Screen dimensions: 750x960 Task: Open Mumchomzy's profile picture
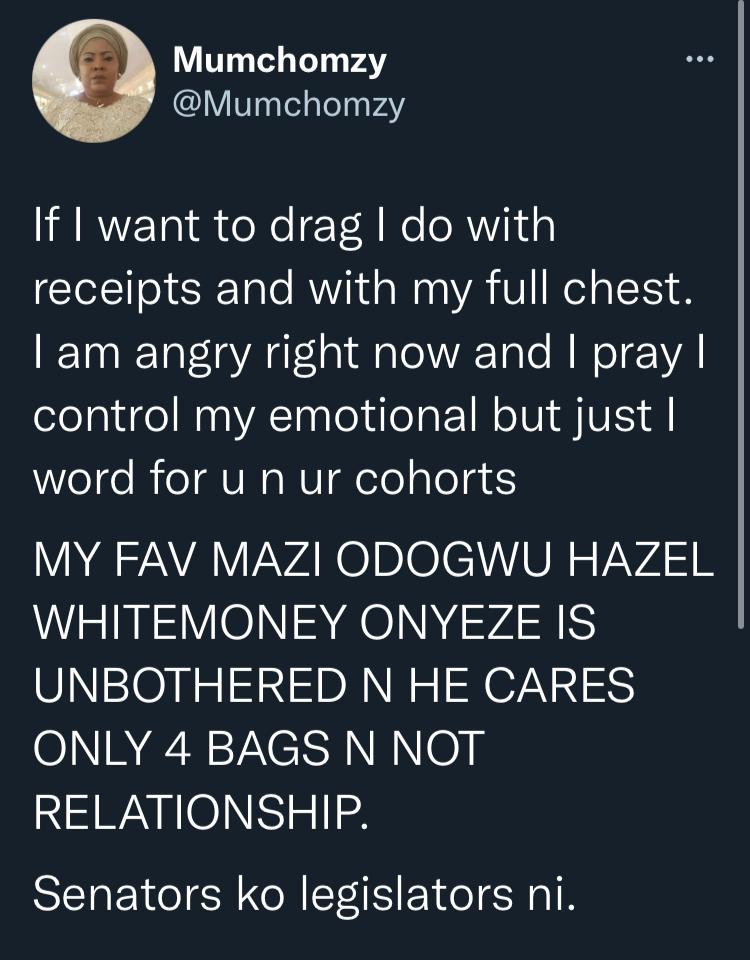click(x=94, y=81)
